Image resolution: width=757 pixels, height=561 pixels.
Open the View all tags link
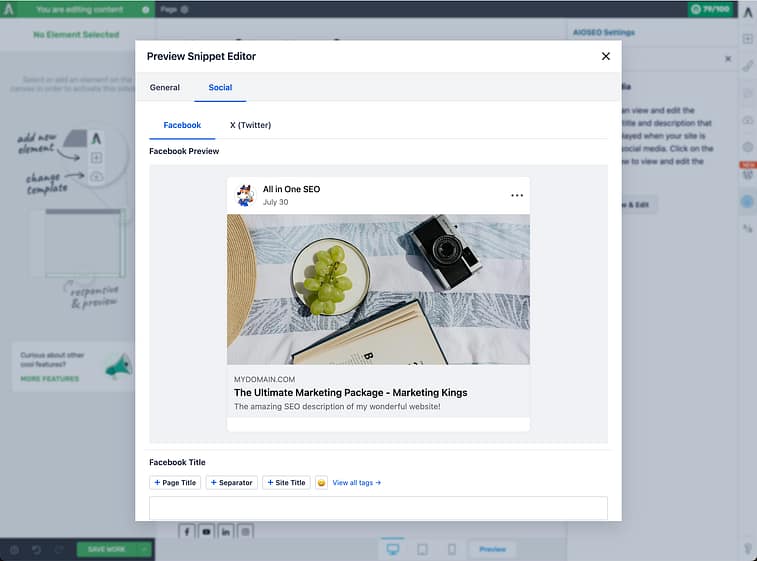356,483
